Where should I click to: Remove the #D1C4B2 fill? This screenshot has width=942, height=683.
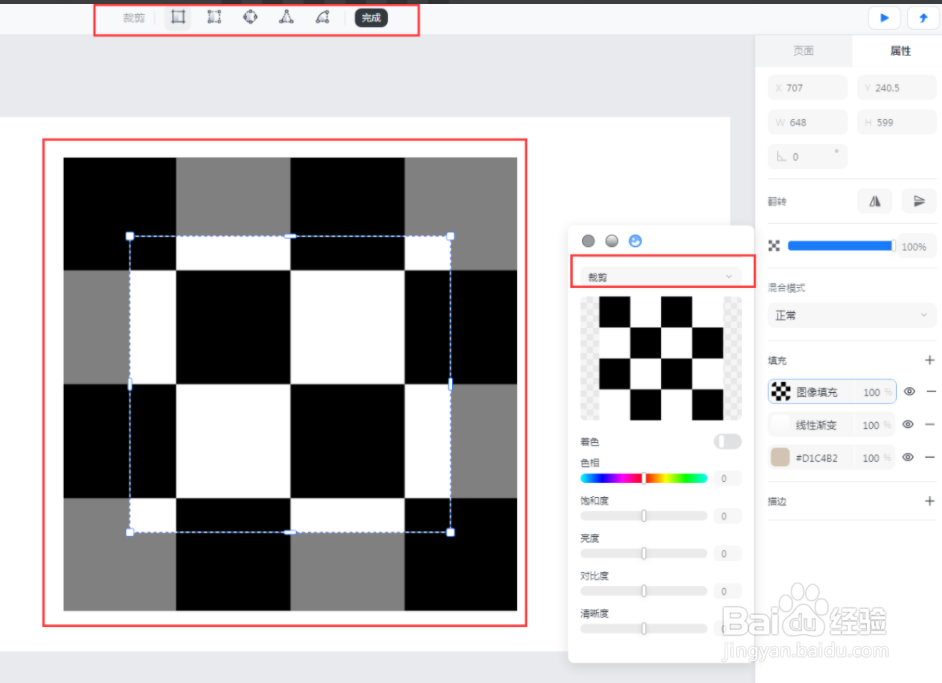930,457
